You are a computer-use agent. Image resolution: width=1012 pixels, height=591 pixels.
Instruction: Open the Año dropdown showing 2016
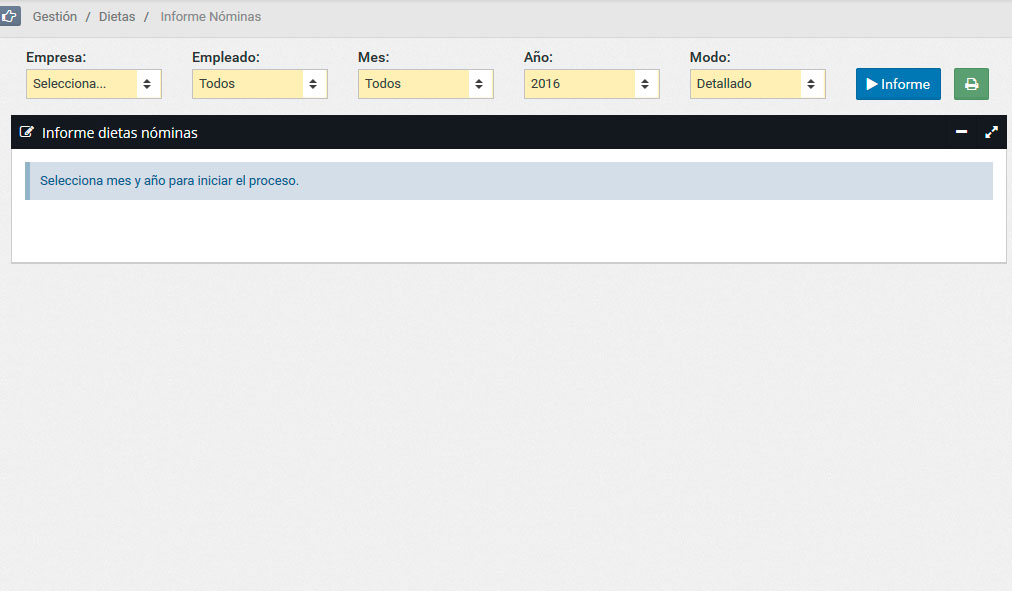(591, 84)
